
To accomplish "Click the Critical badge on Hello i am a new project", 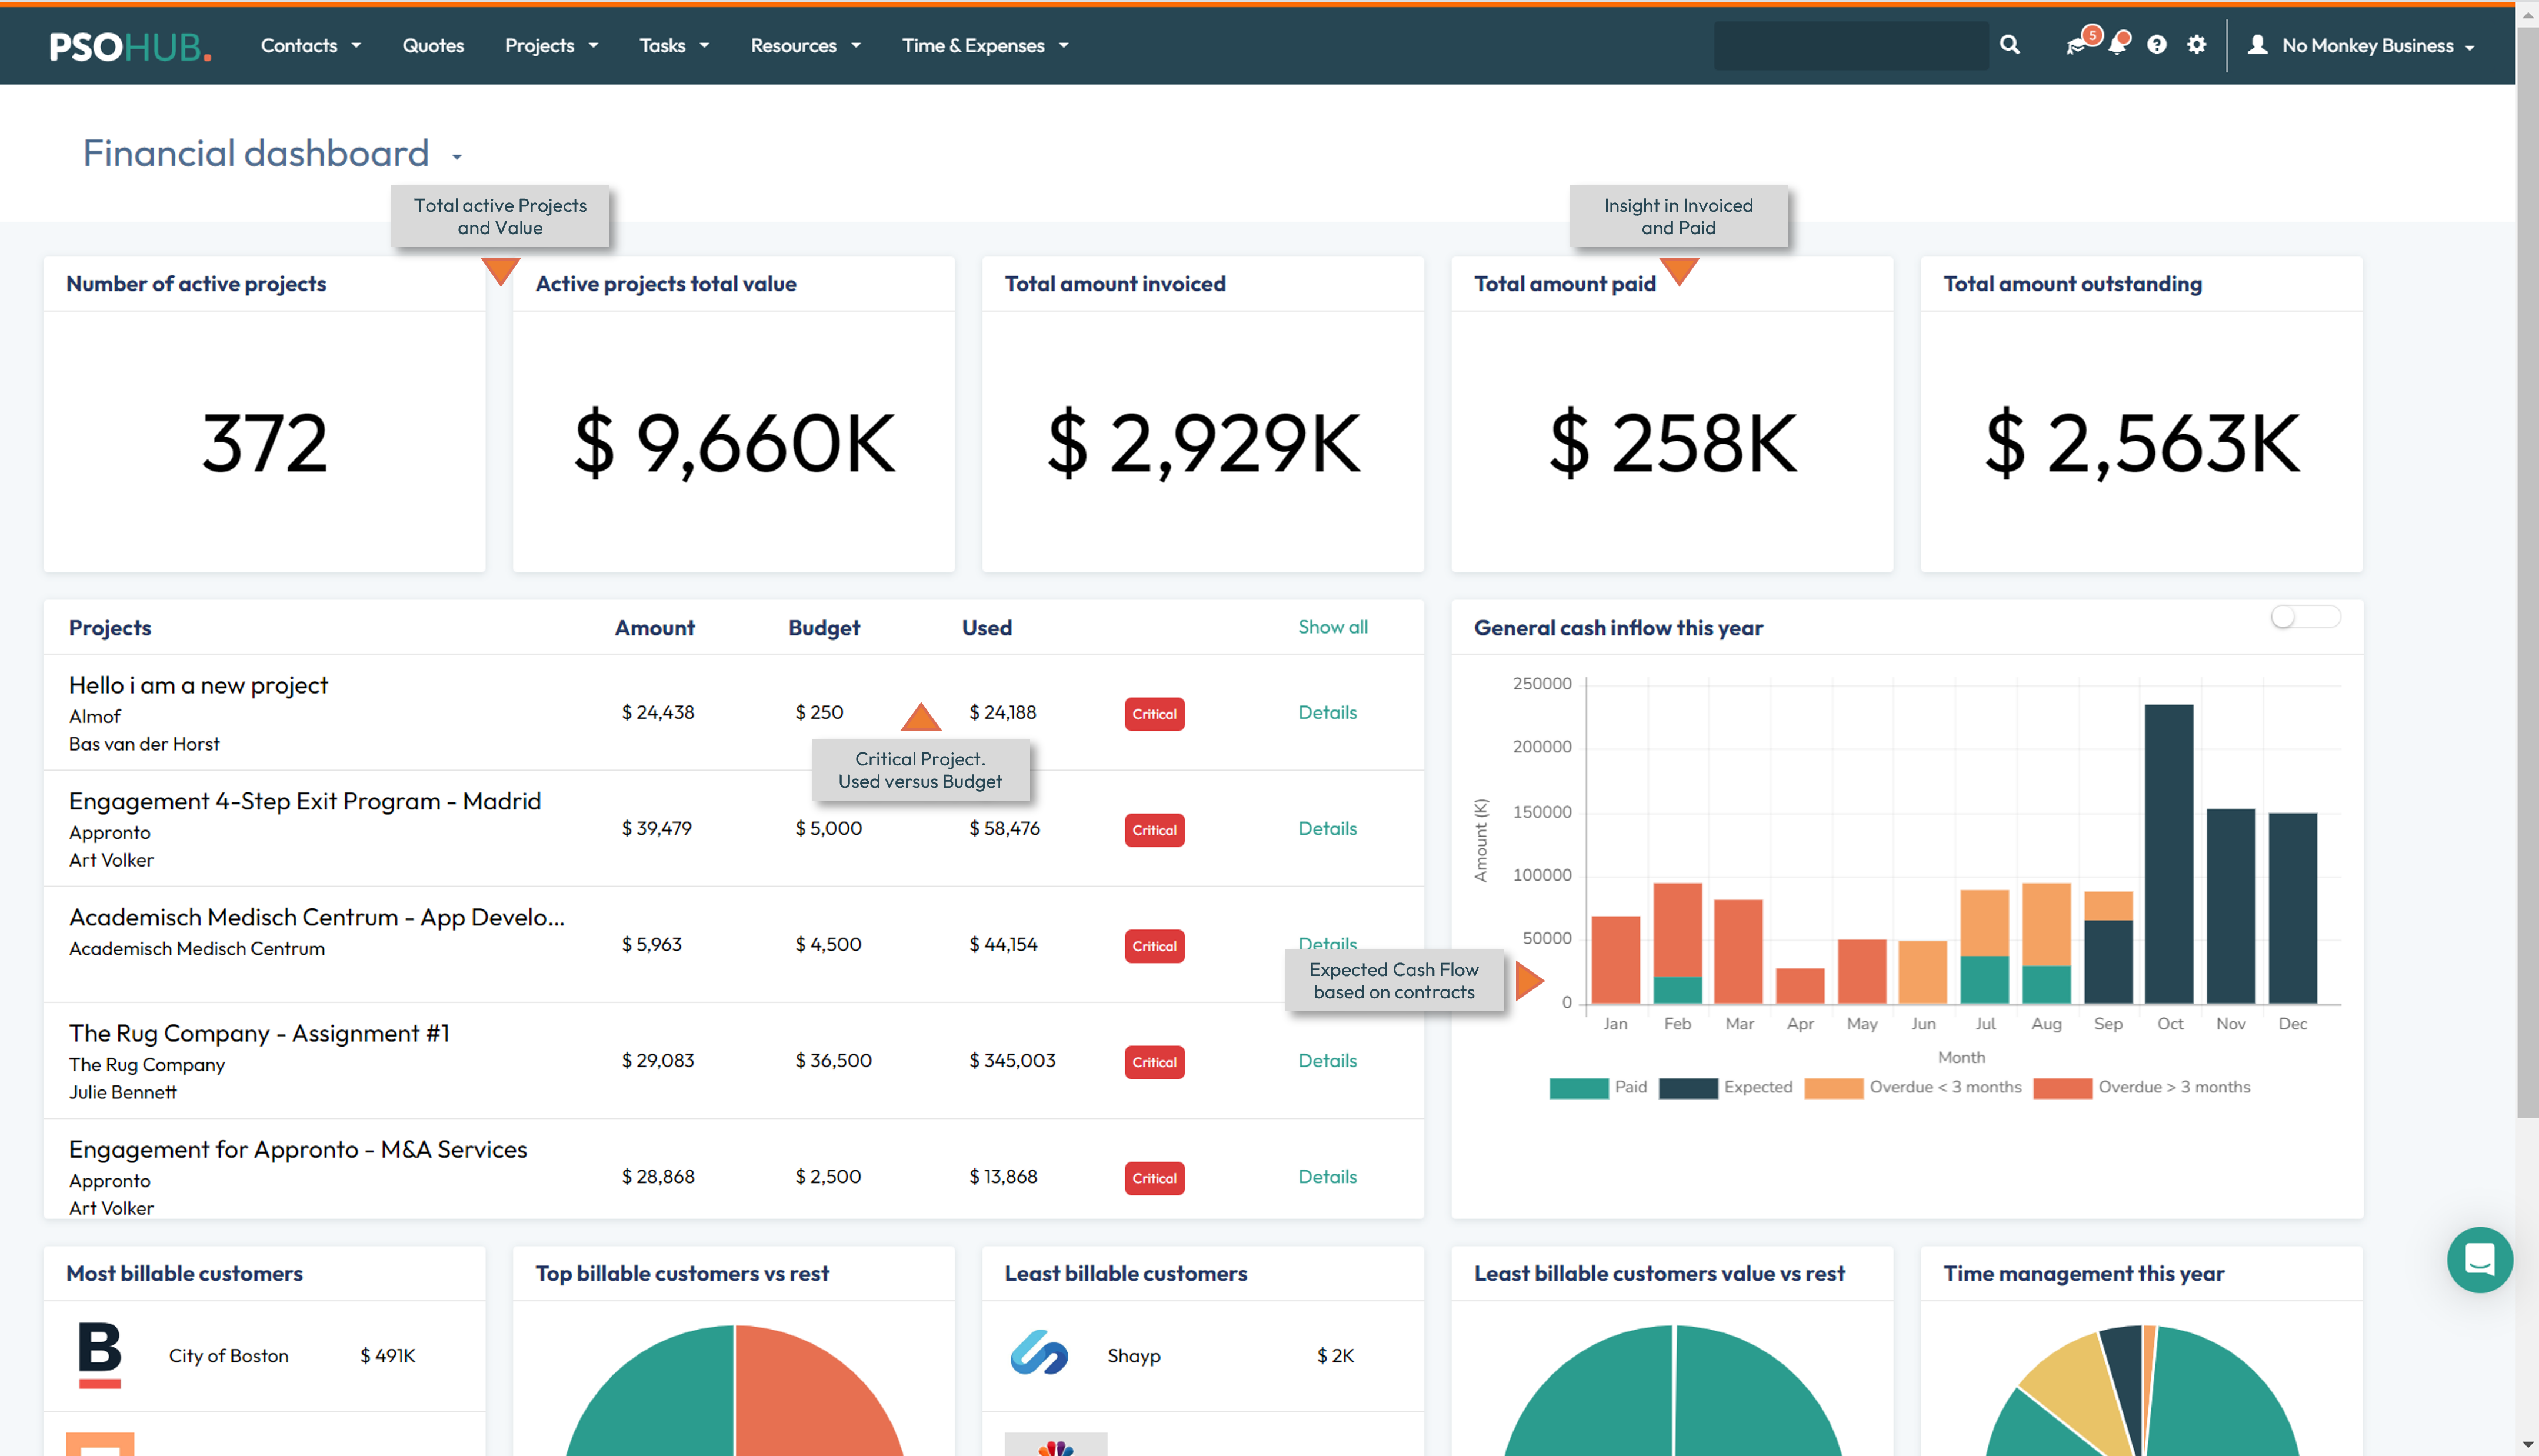I will 1154,713.
